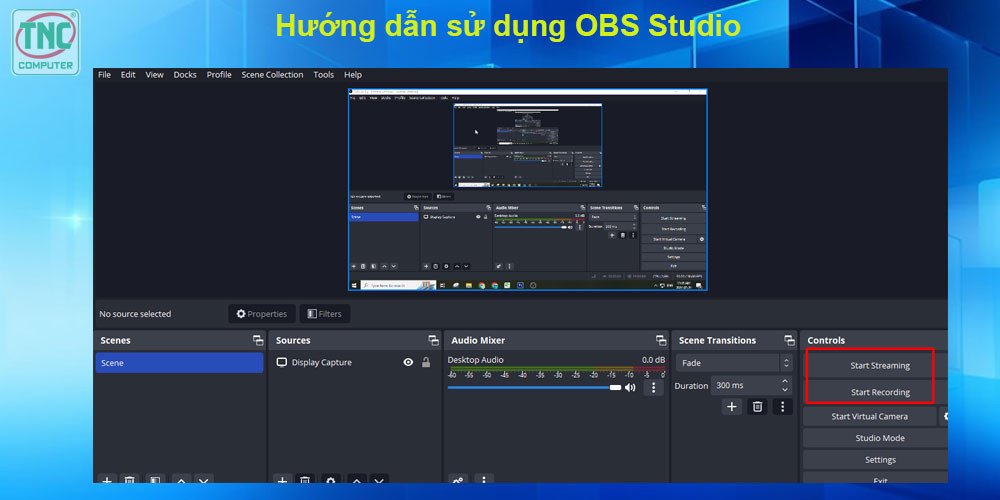
Task: Open the Docks menu
Action: click(x=185, y=75)
